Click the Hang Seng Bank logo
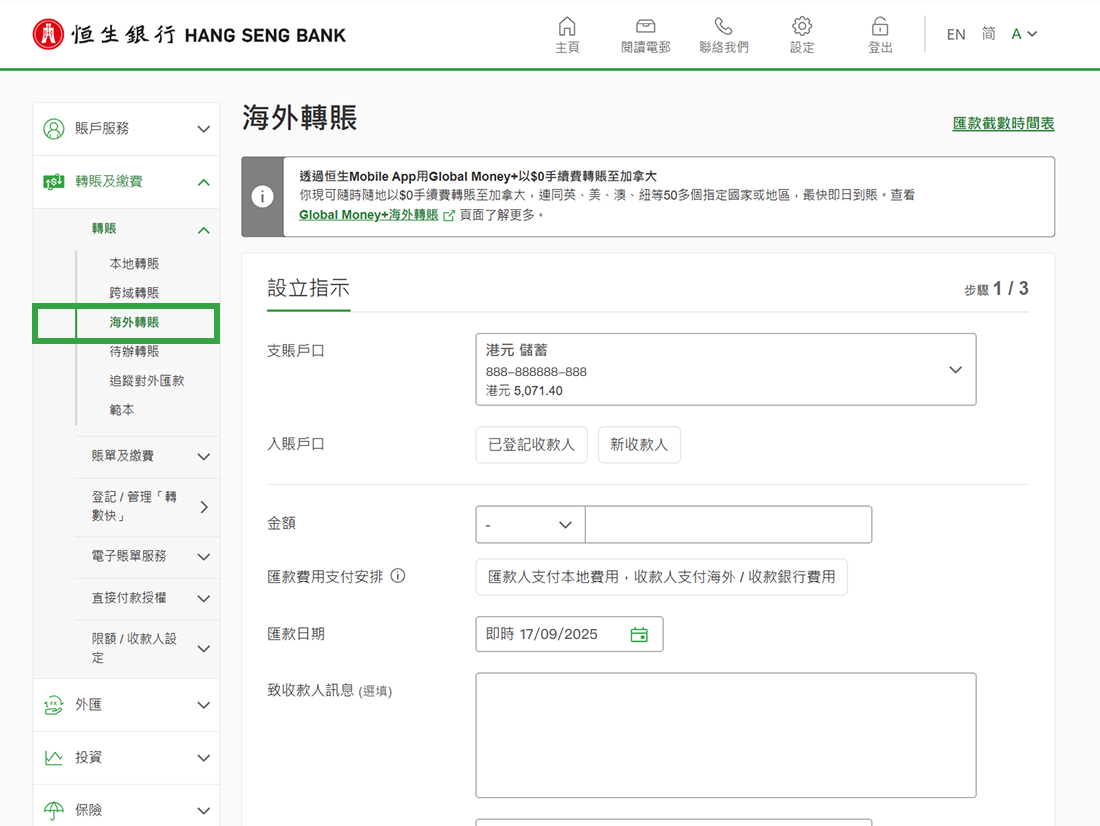This screenshot has height=826, width=1100. [190, 35]
